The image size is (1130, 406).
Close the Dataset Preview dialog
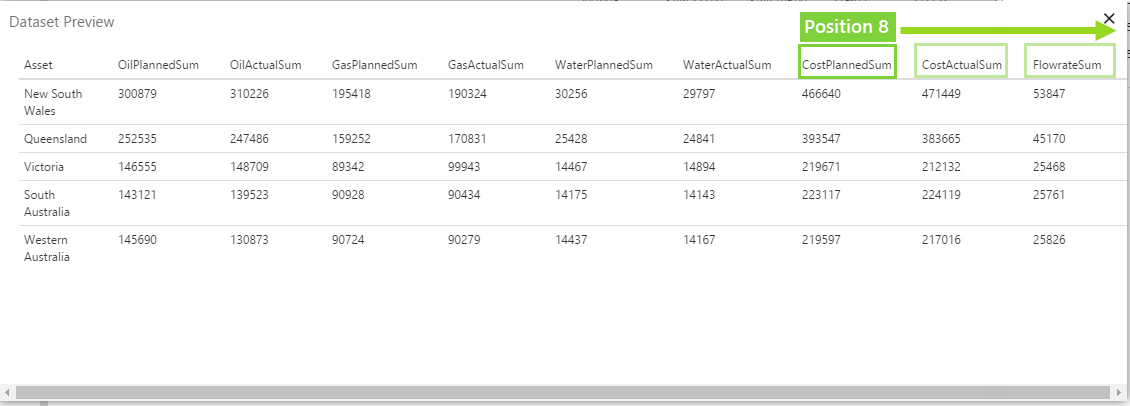click(1109, 18)
